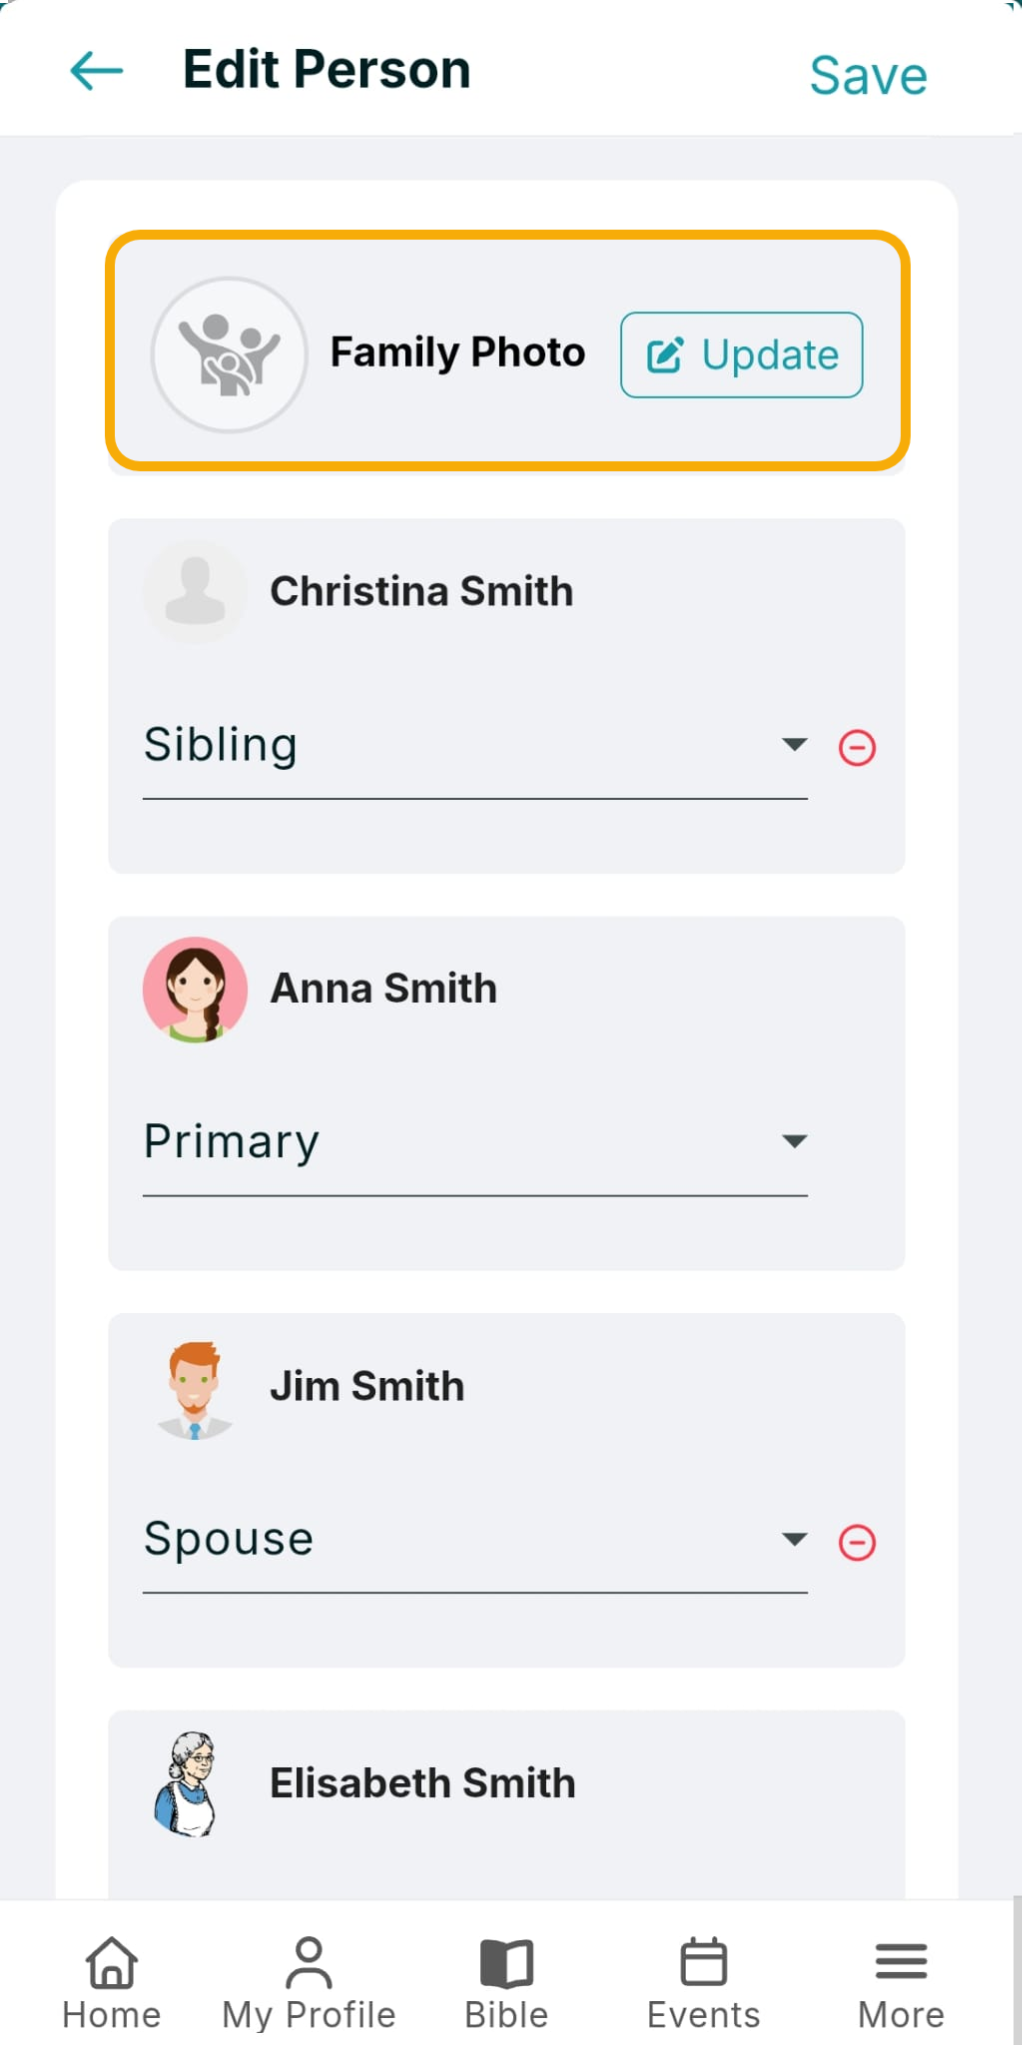Remove Jim Smith with the red minus icon
The width and height of the screenshot is (1022, 2048).
click(x=857, y=1542)
